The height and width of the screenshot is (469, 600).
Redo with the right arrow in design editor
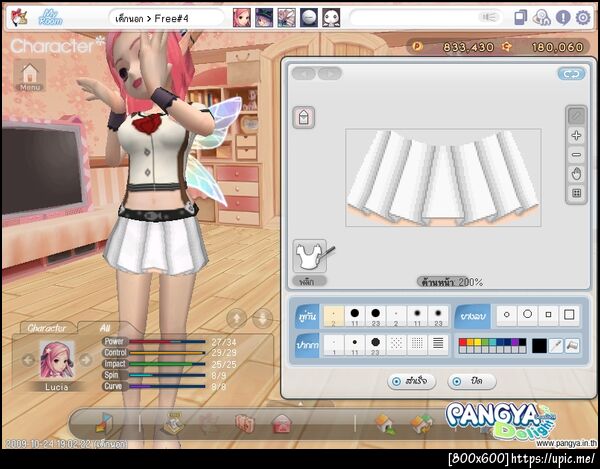tap(330, 73)
